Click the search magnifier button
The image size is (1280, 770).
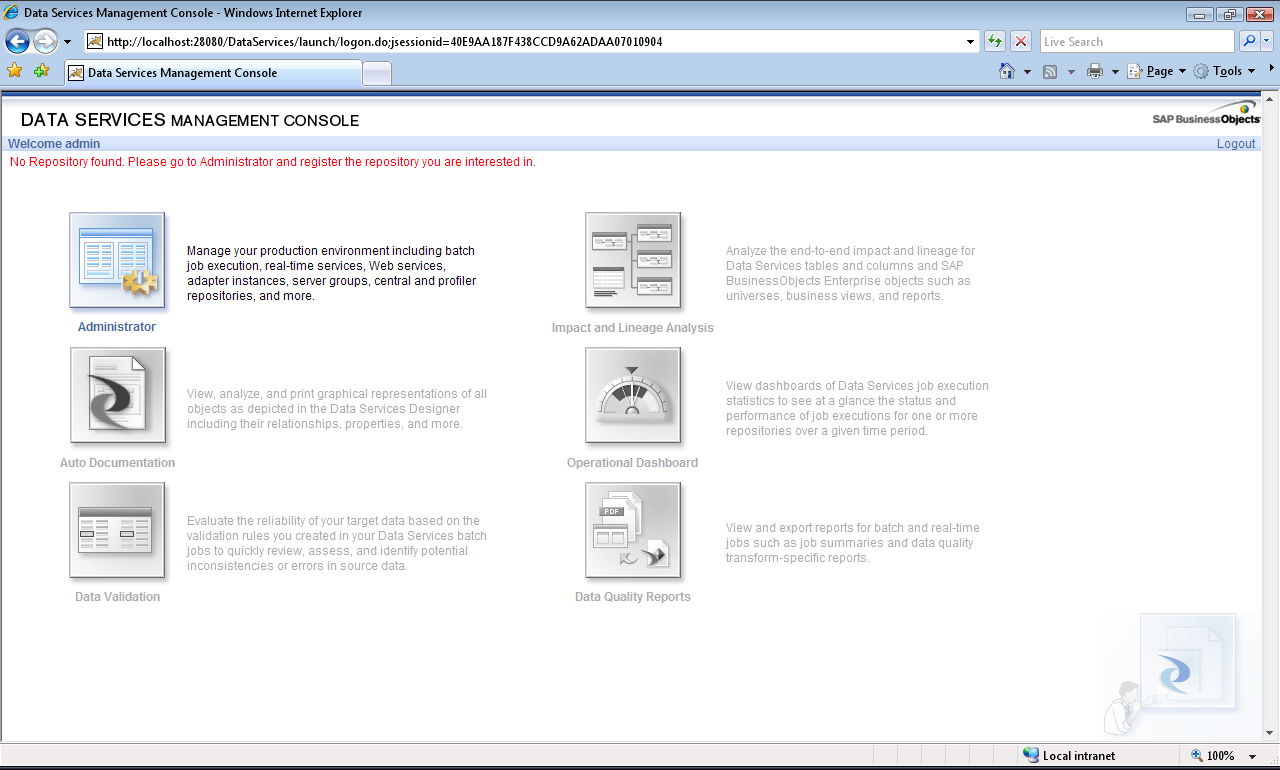coord(1249,41)
